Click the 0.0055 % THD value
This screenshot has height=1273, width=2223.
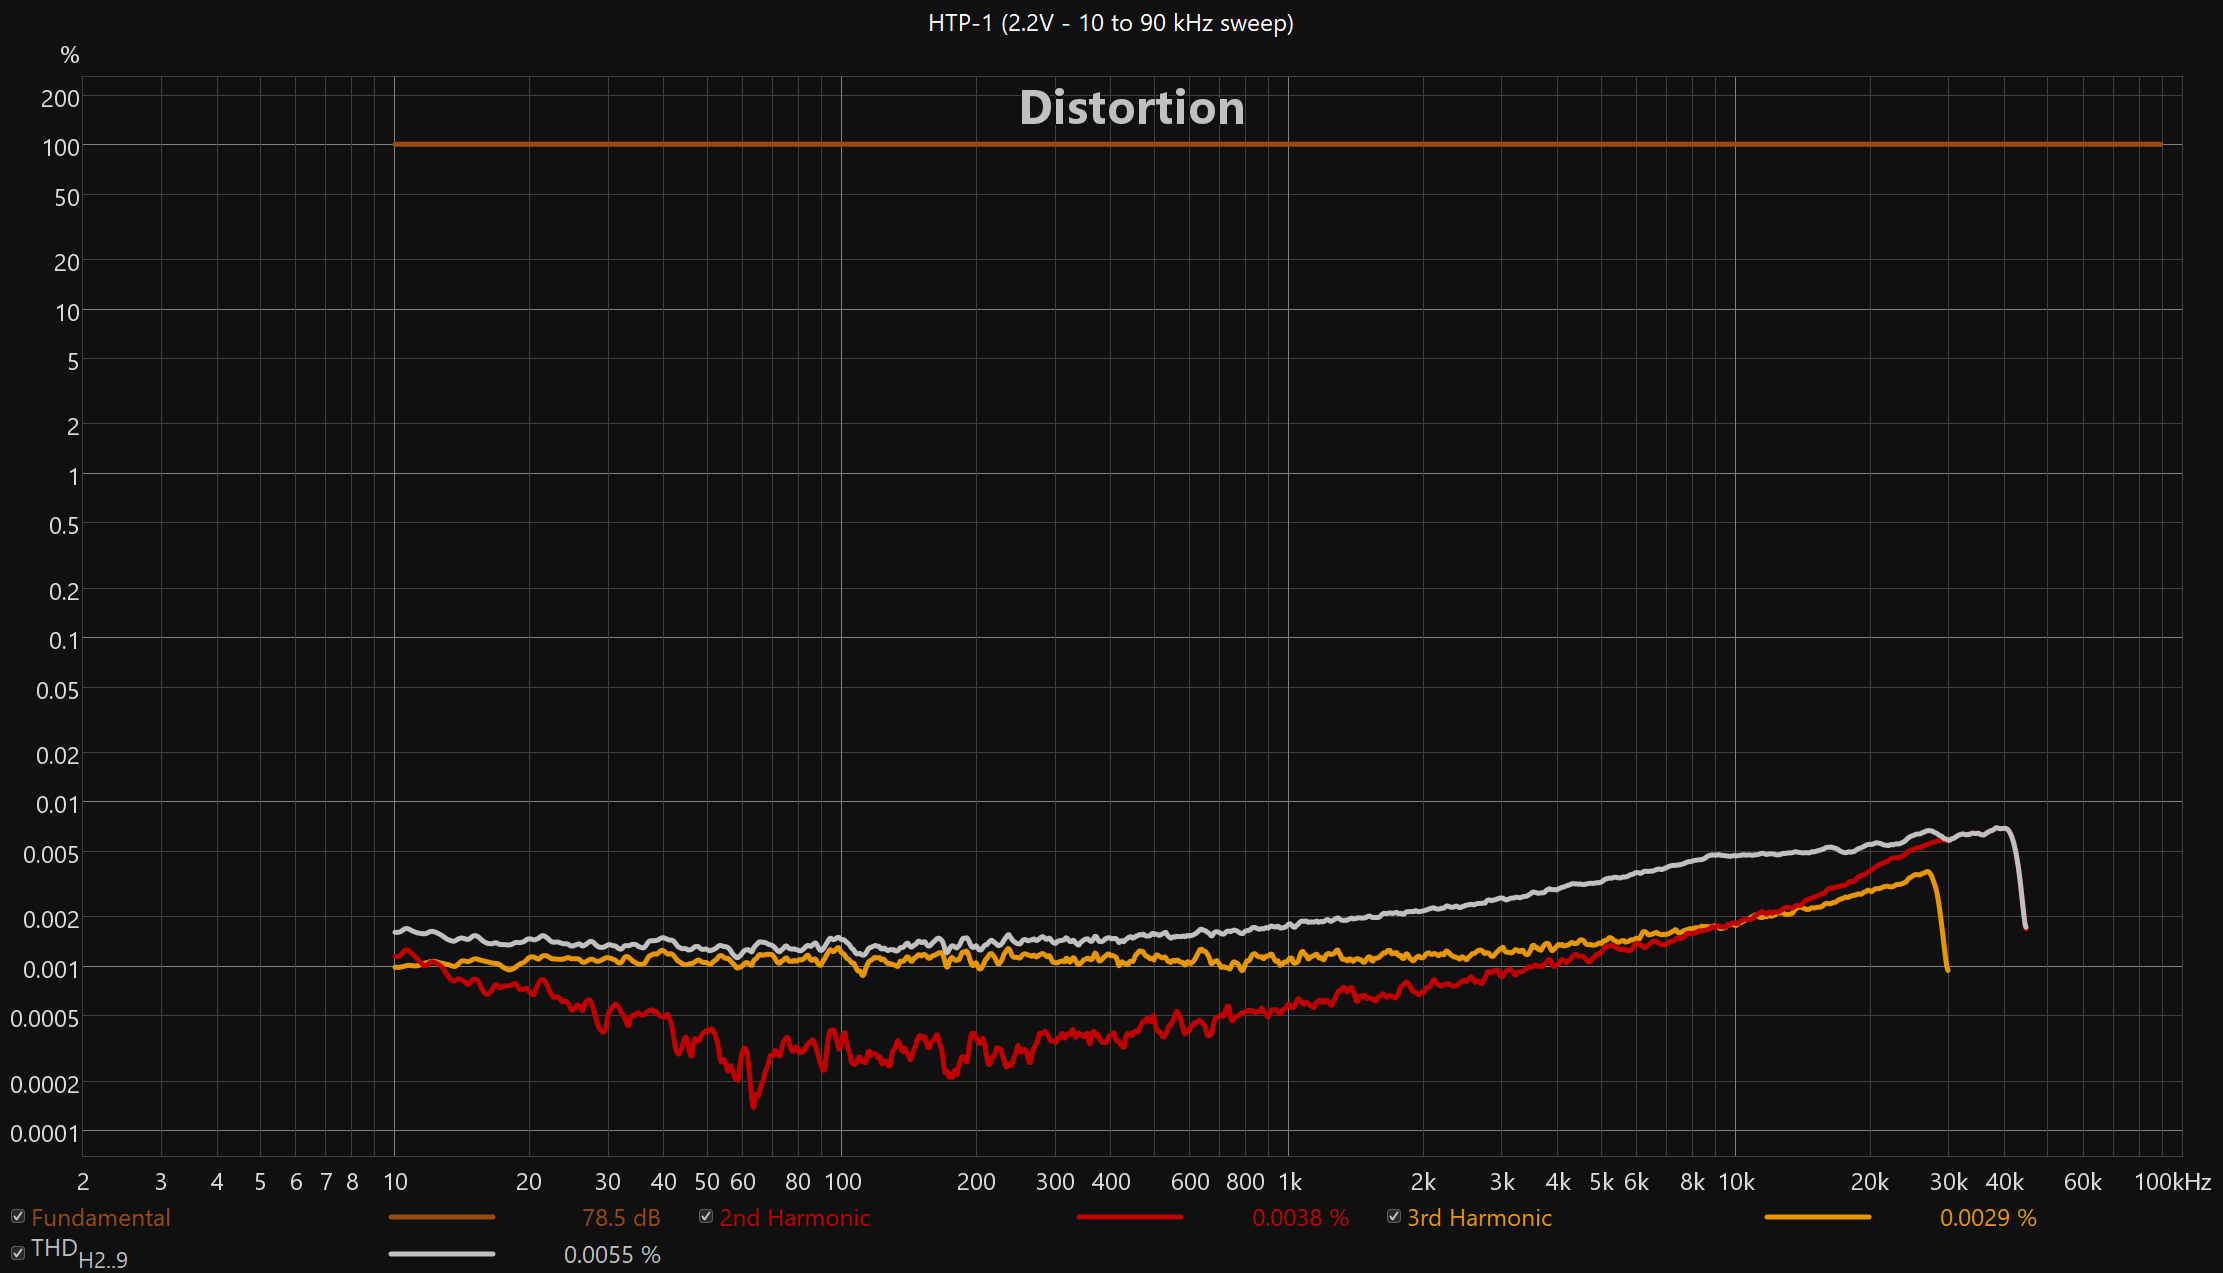[612, 1255]
